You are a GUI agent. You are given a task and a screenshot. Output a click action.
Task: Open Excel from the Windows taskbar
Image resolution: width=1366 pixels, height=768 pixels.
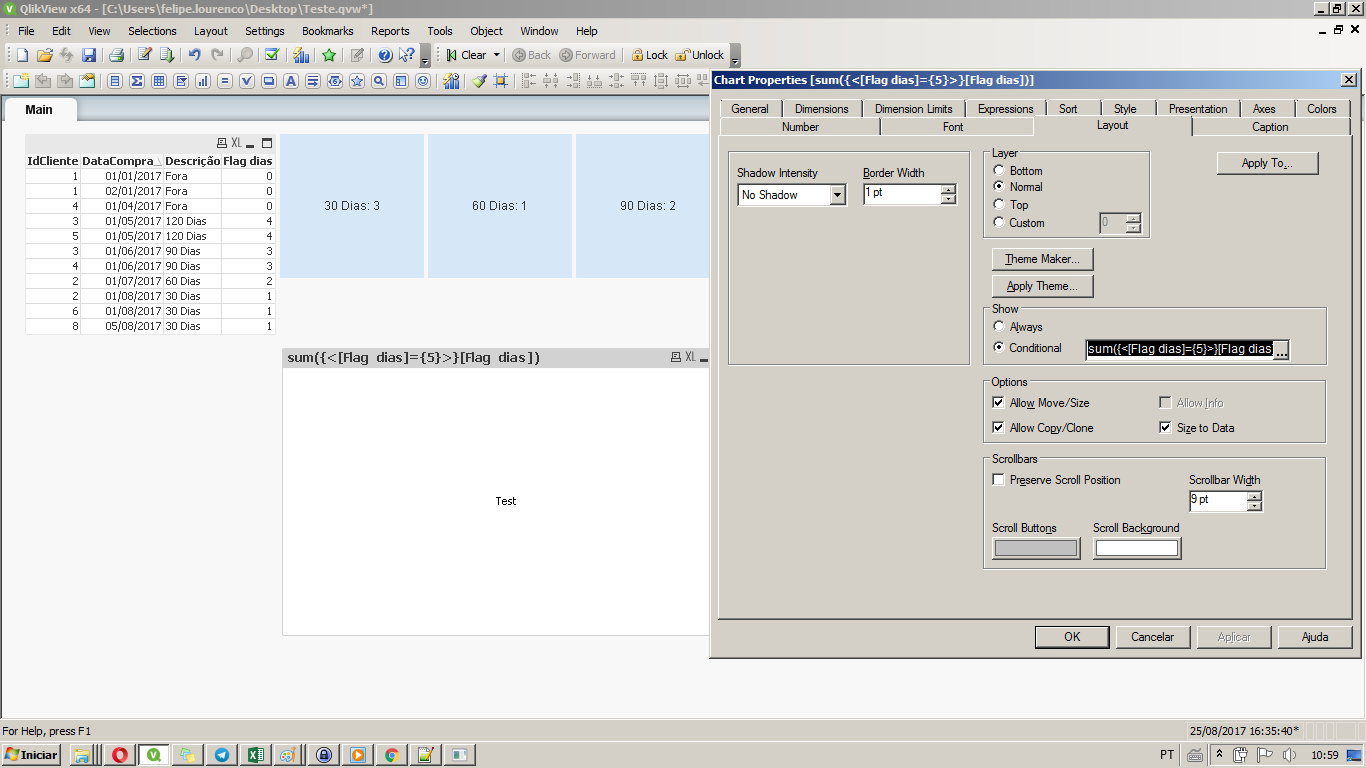point(255,755)
